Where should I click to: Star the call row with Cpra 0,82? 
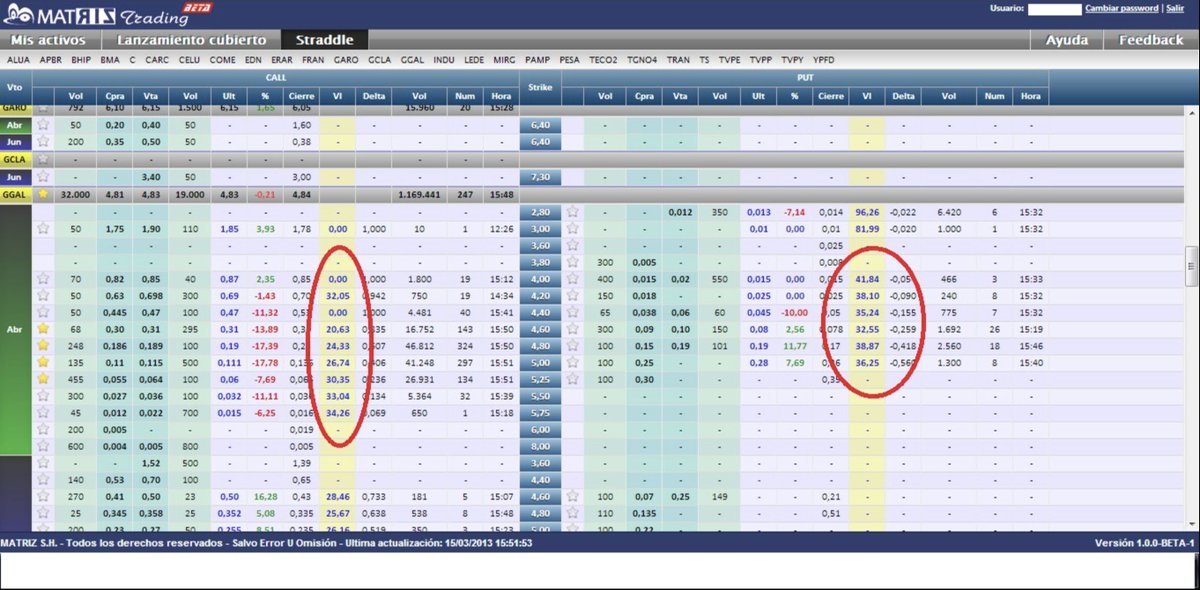click(x=43, y=279)
